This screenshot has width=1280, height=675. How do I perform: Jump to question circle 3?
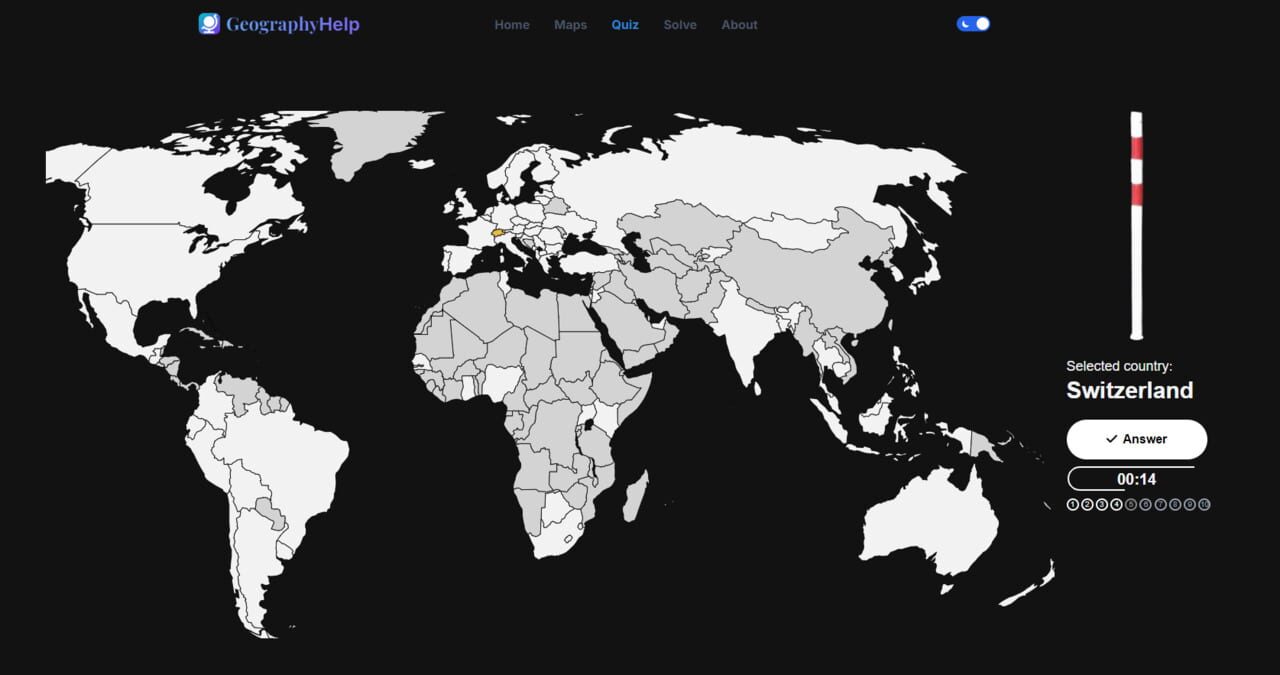1101,504
